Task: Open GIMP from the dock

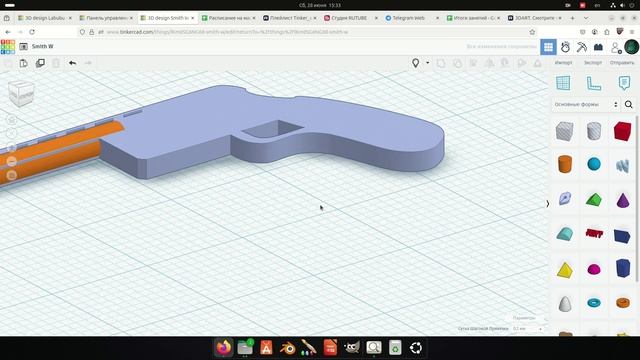Action: (x=352, y=348)
